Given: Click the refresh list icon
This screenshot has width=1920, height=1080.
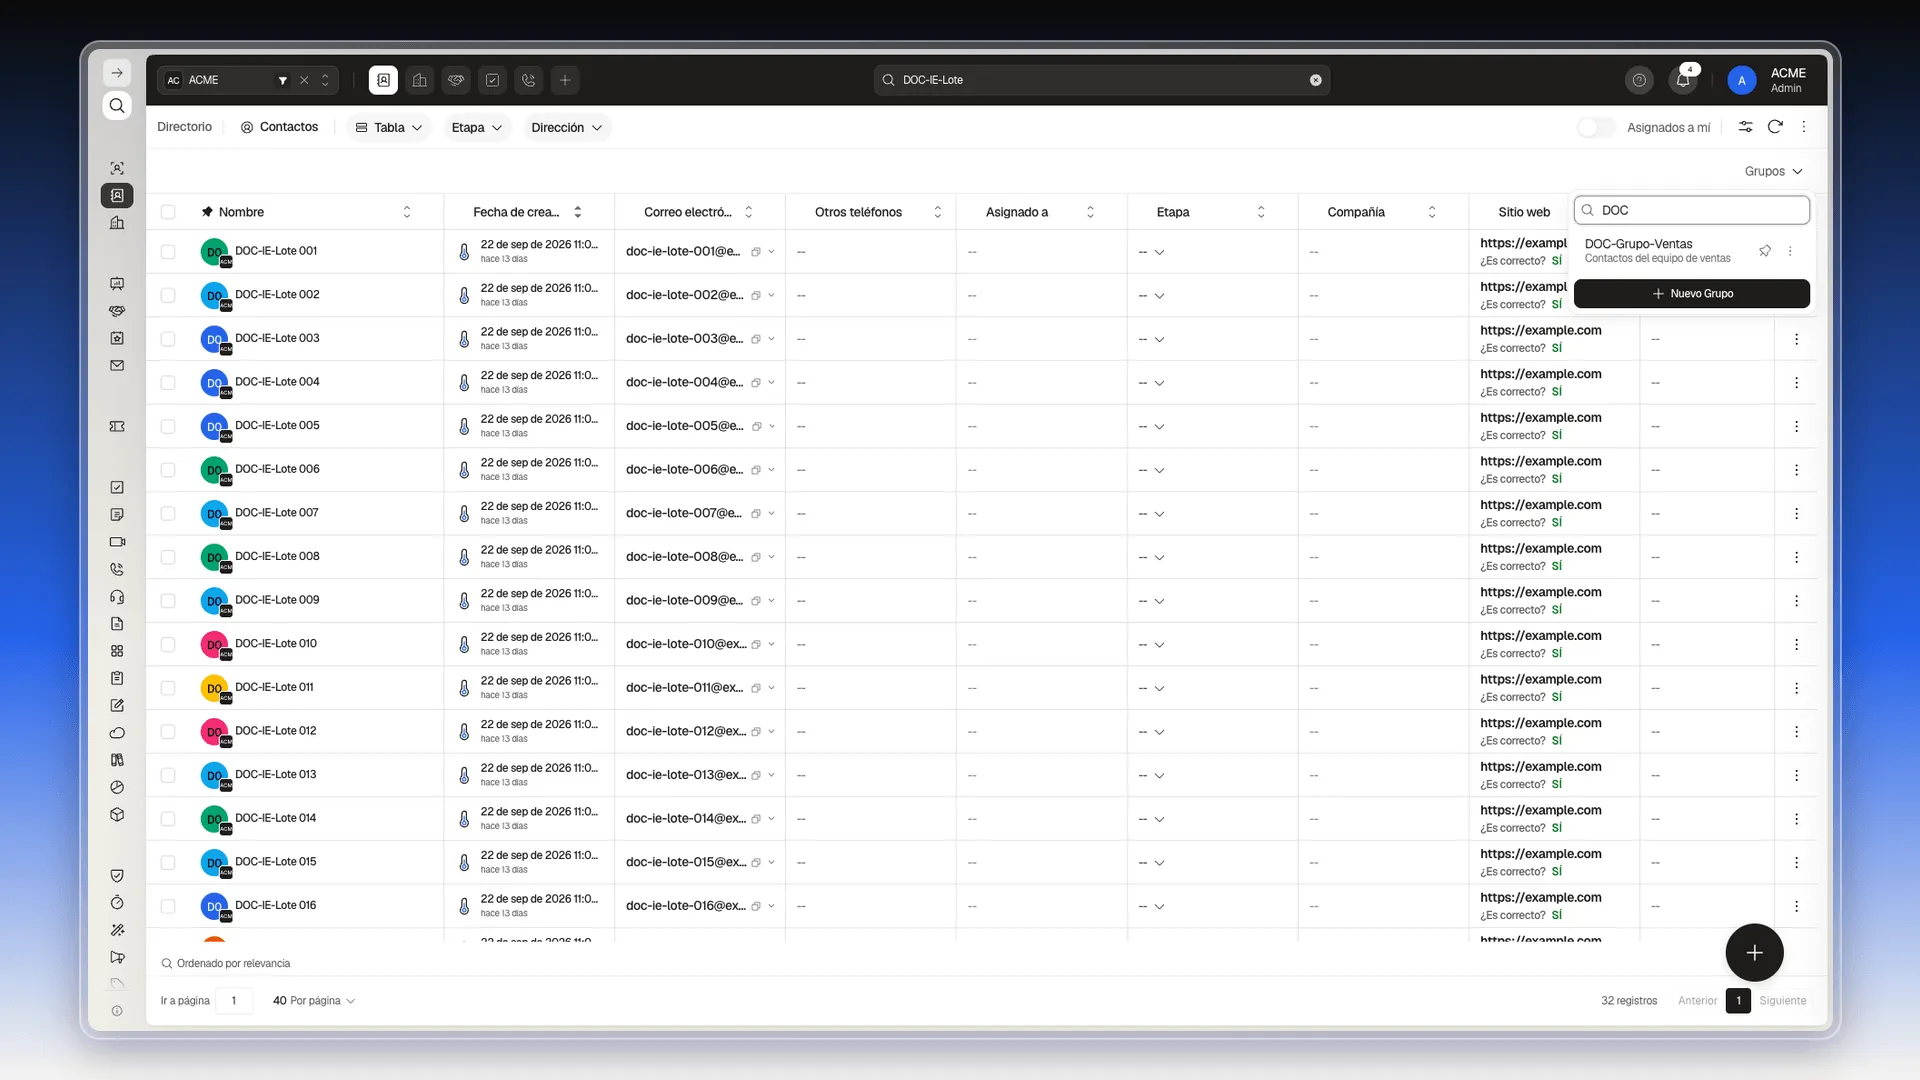Looking at the screenshot, I should [x=1775, y=127].
